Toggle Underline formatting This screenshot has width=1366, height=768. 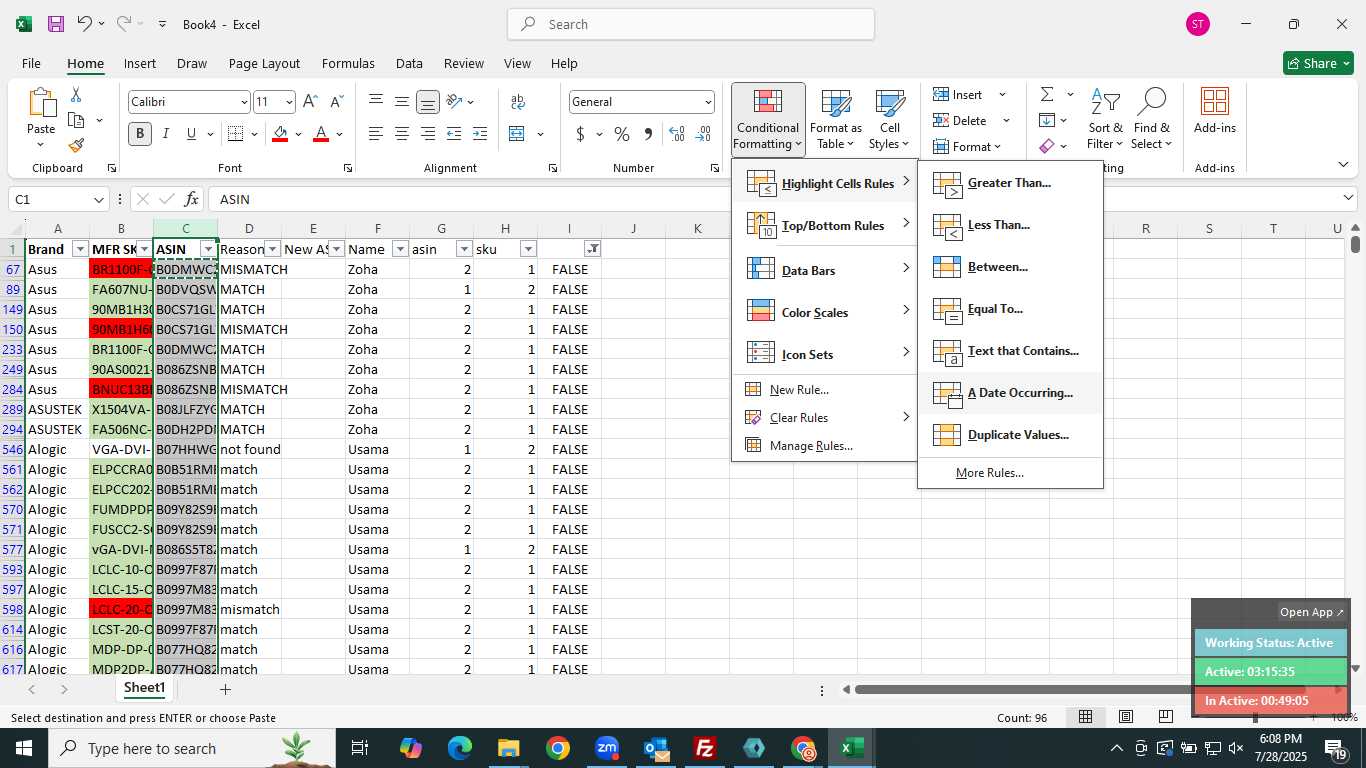(x=191, y=134)
